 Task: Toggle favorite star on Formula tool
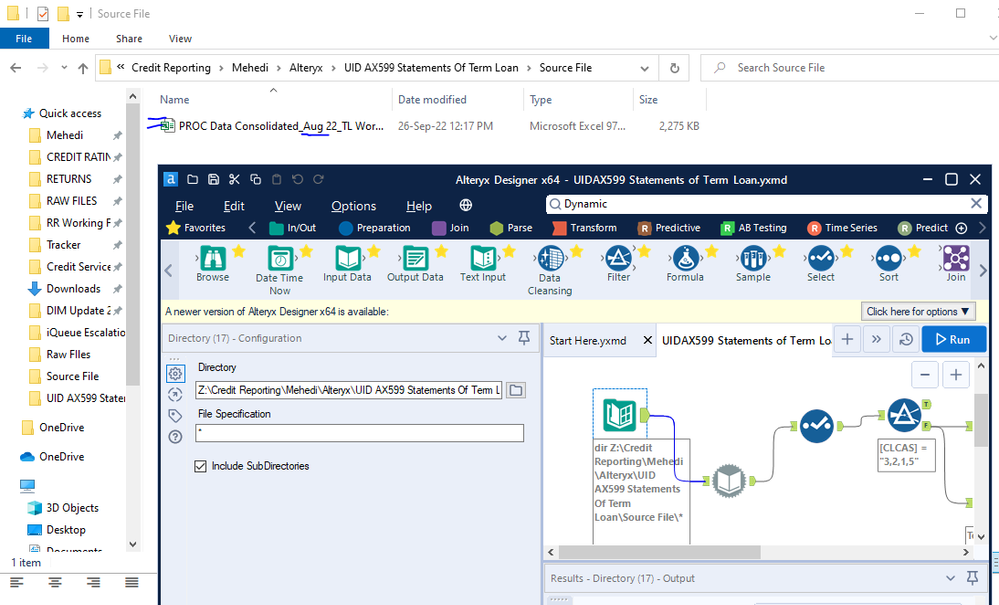(x=712, y=251)
